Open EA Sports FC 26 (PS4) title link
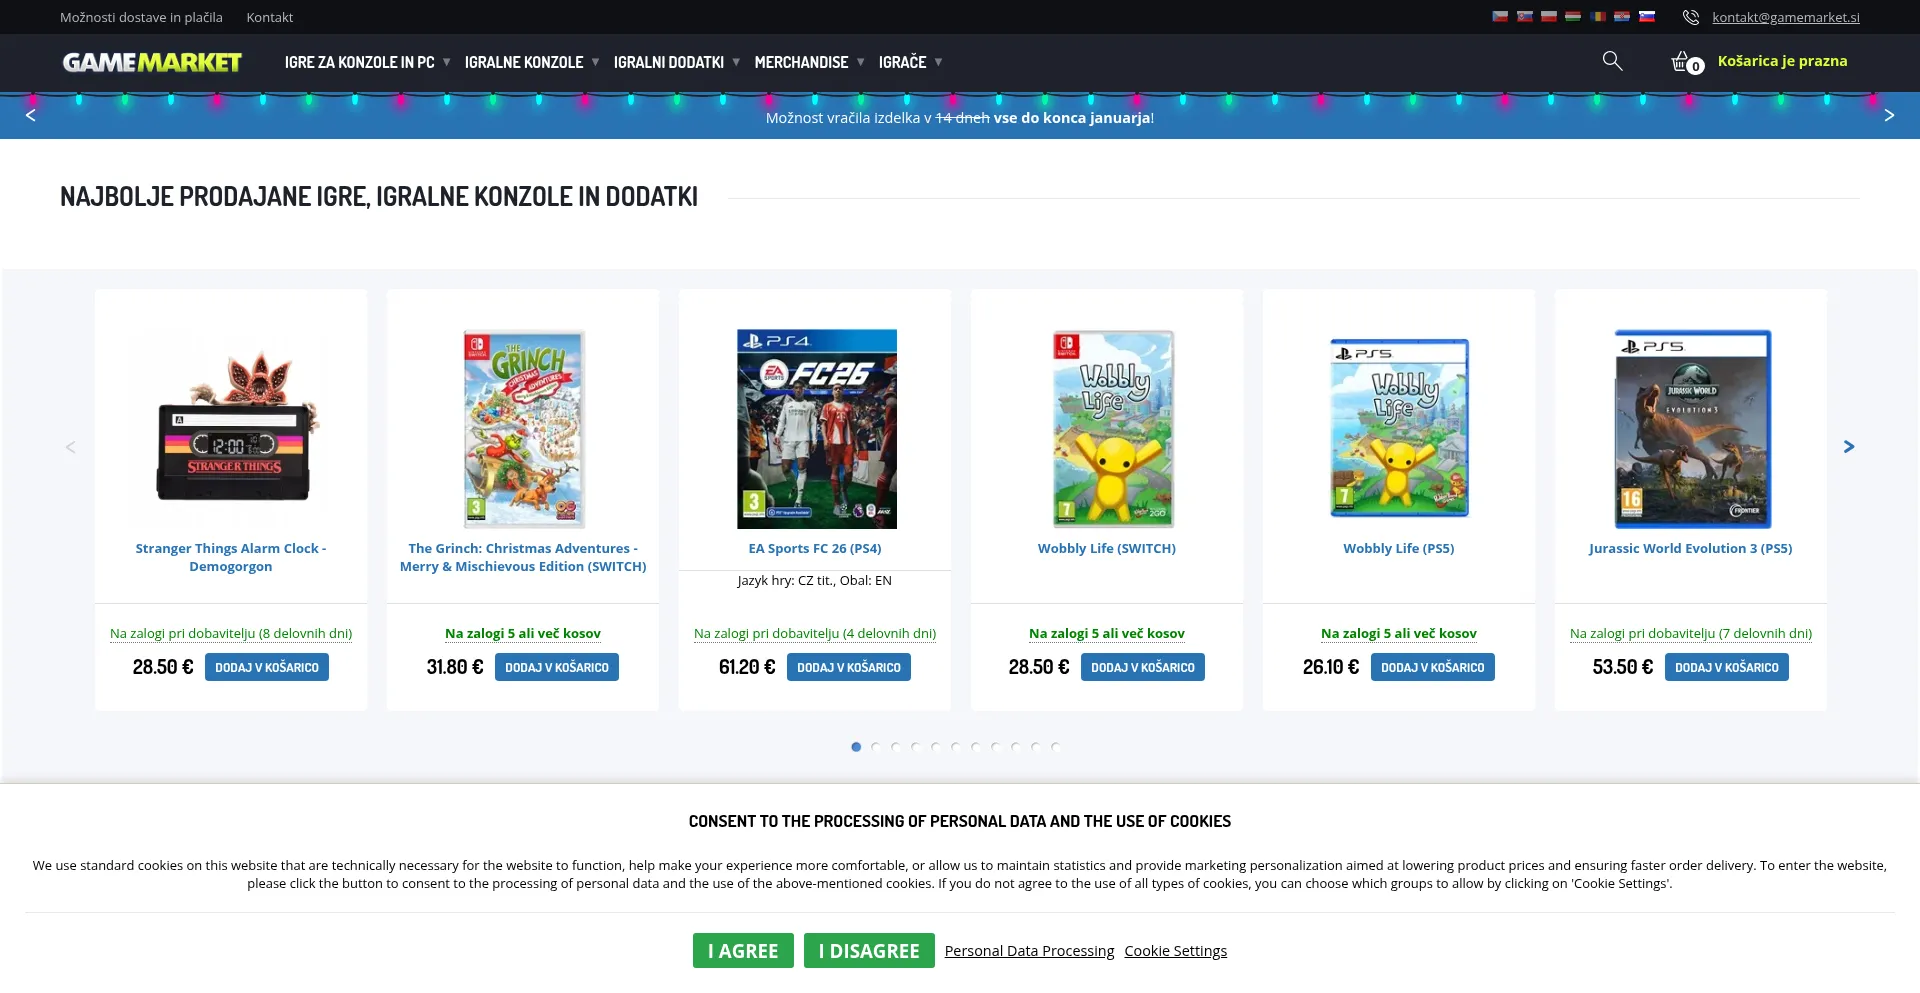 coord(815,548)
